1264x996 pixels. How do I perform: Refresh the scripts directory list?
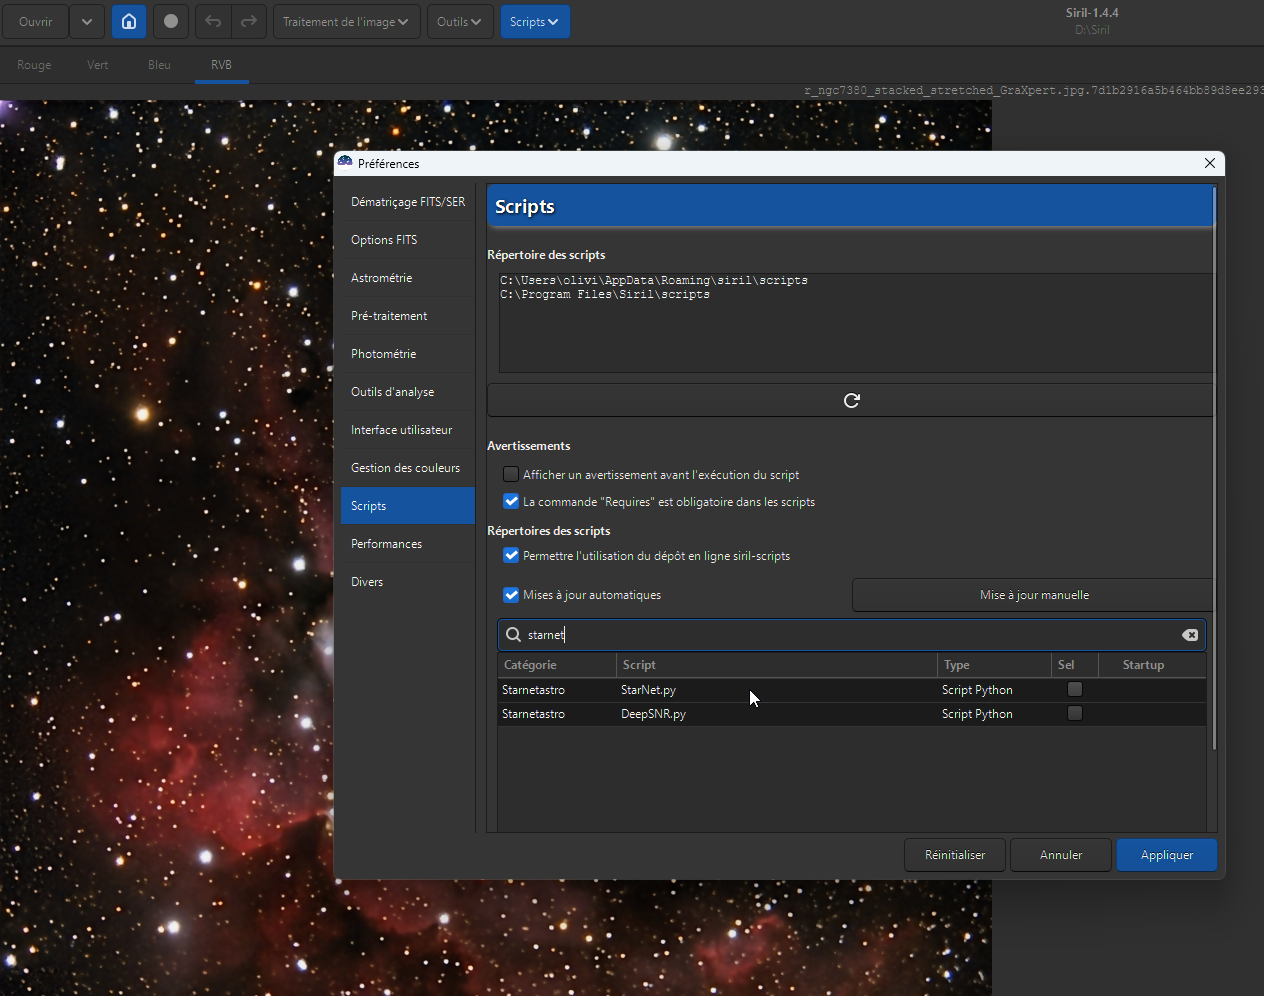point(852,400)
